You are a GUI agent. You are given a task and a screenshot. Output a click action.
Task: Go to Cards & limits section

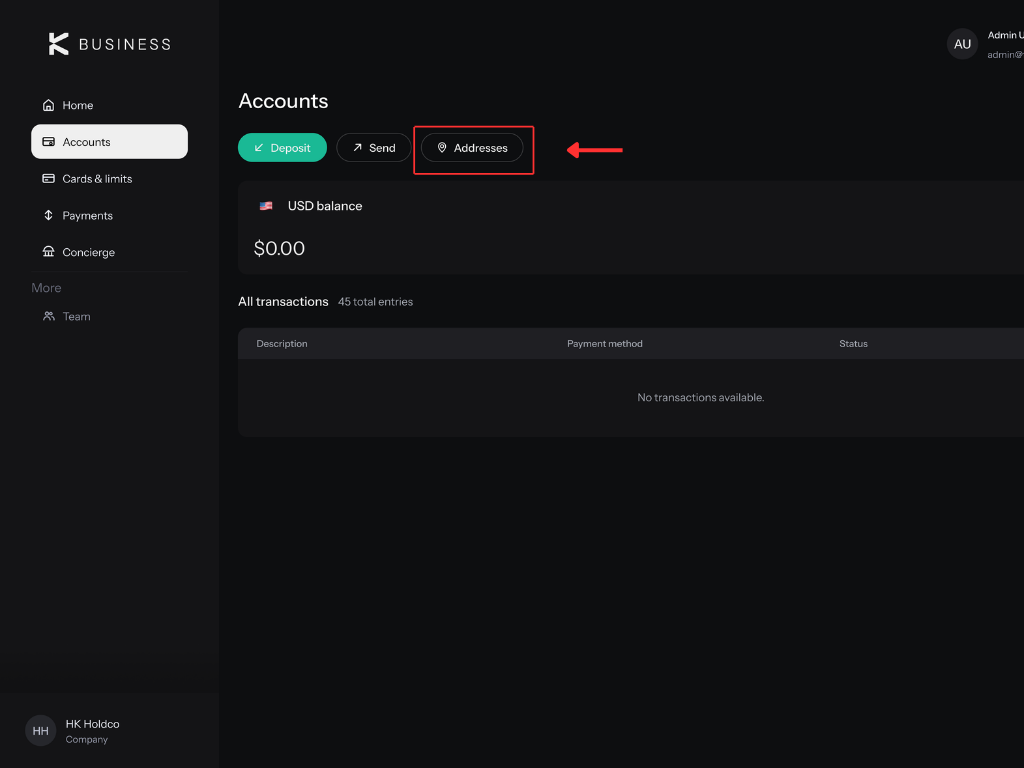click(110, 178)
